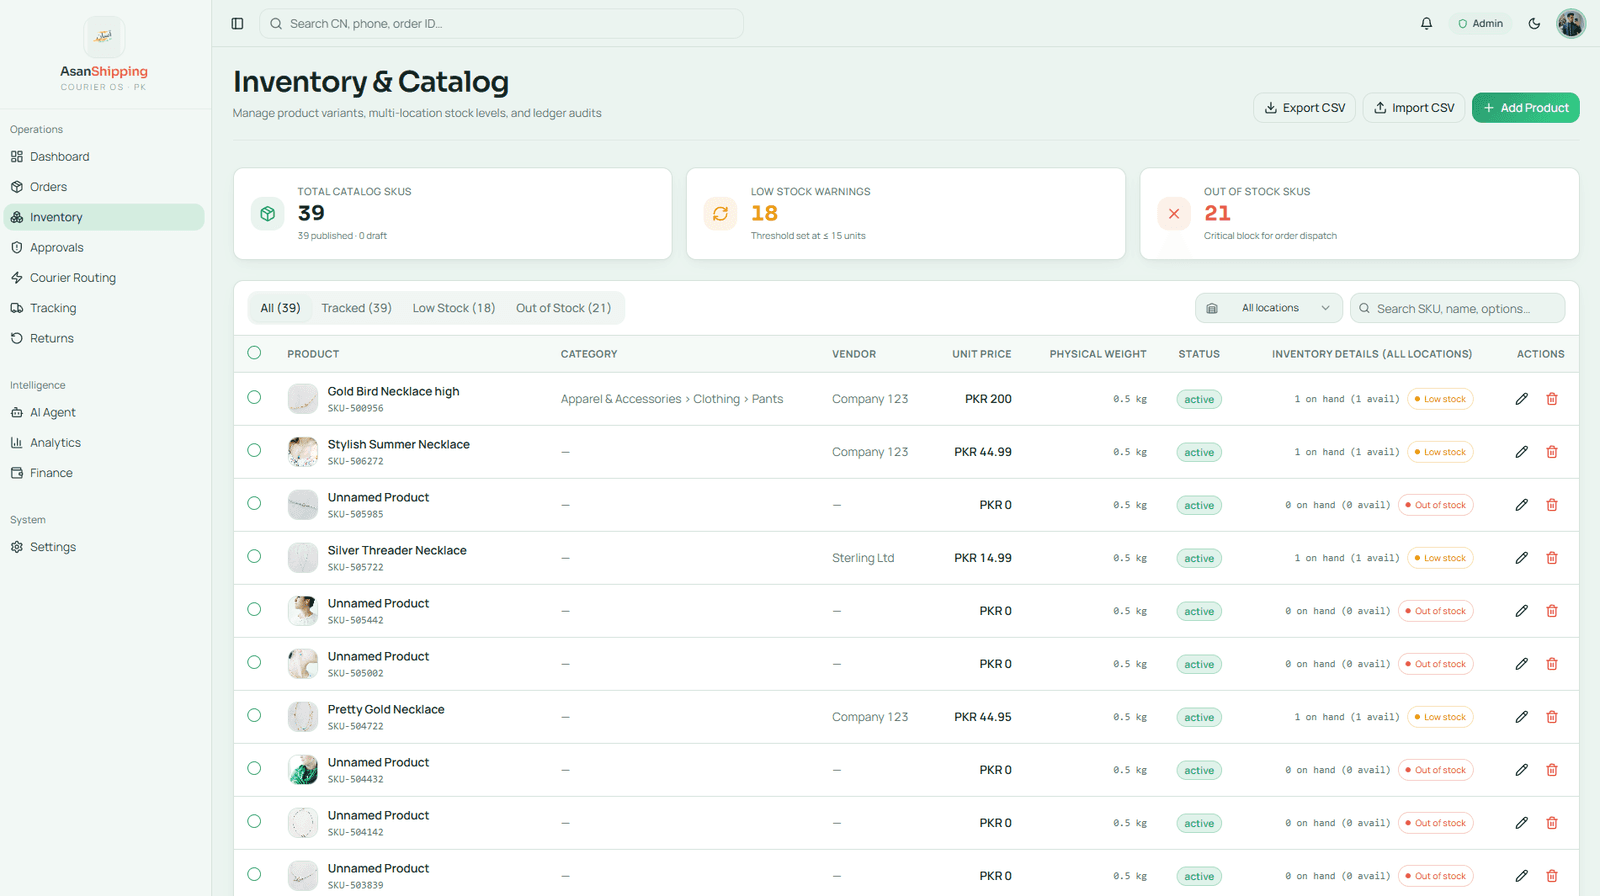The width and height of the screenshot is (1600, 896).
Task: Open the AI Agent section
Action: click(x=104, y=413)
